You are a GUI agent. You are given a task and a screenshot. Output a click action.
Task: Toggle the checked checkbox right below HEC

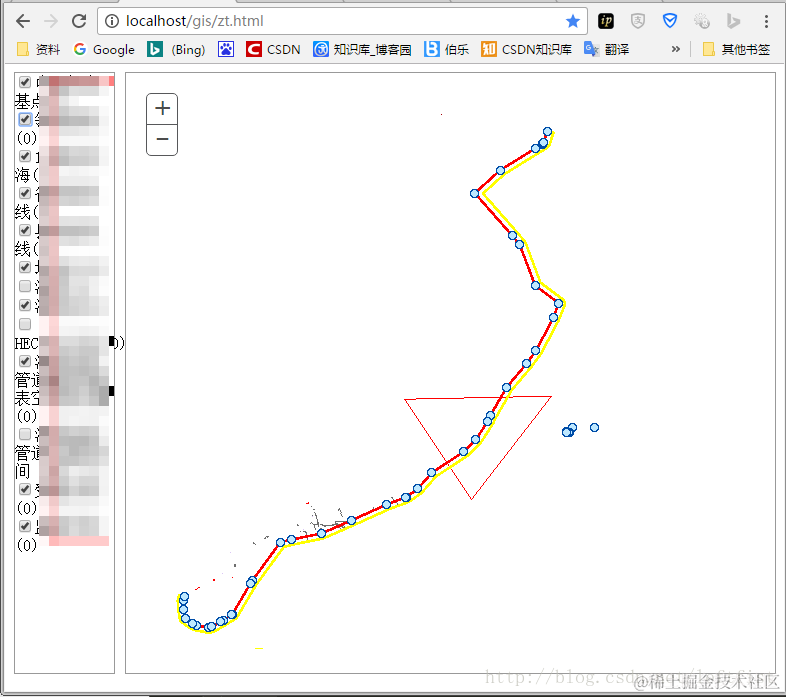click(x=25, y=361)
